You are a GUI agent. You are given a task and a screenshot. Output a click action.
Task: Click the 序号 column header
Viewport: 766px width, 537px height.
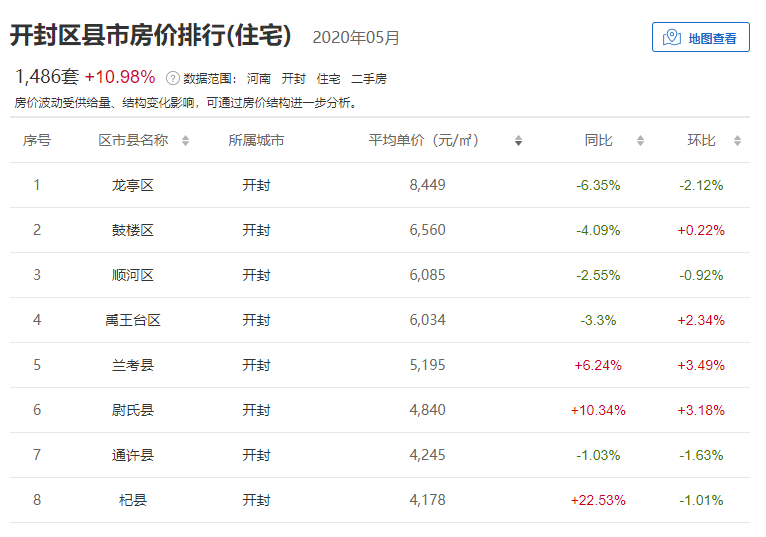pos(37,141)
